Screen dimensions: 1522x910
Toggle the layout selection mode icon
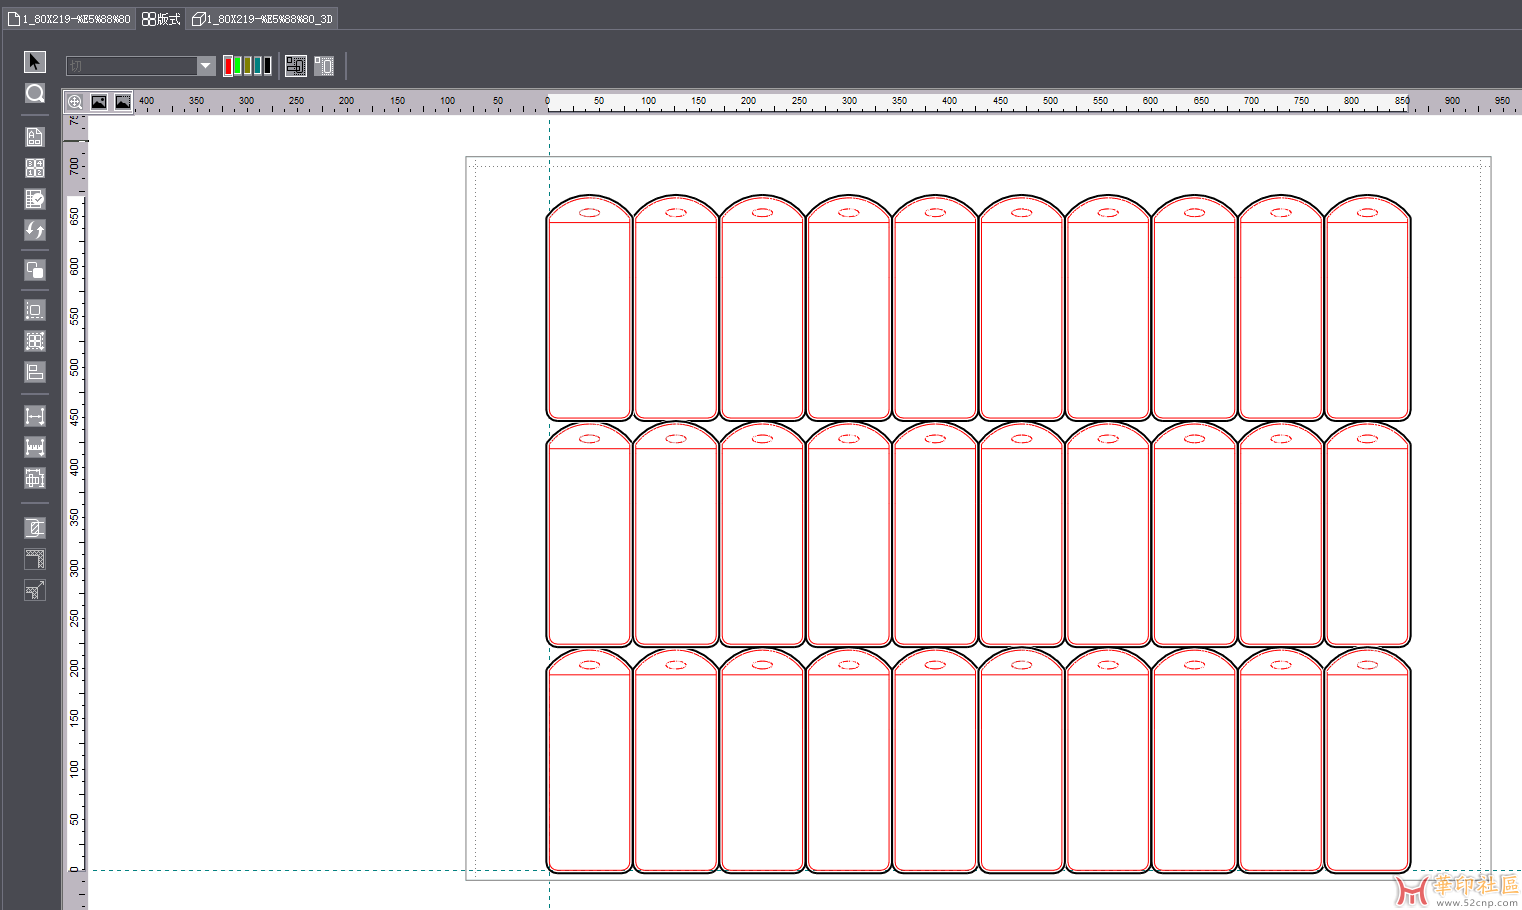[x=296, y=66]
